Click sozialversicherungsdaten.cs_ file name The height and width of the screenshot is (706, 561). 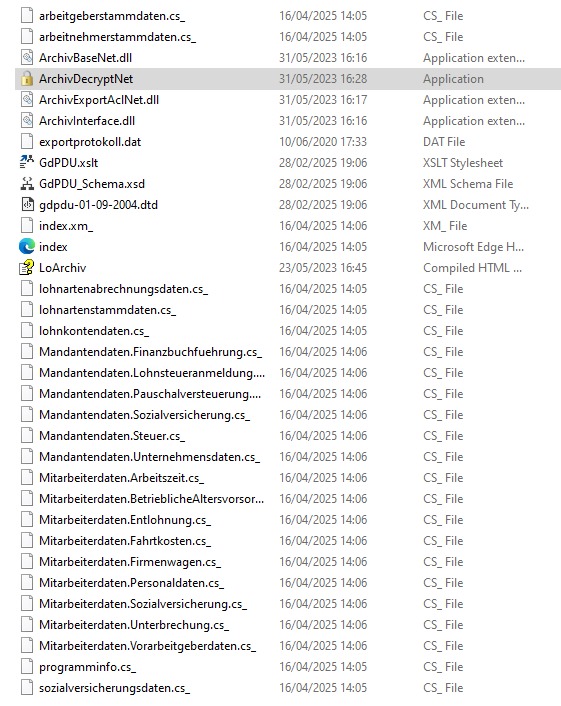[x=115, y=688]
